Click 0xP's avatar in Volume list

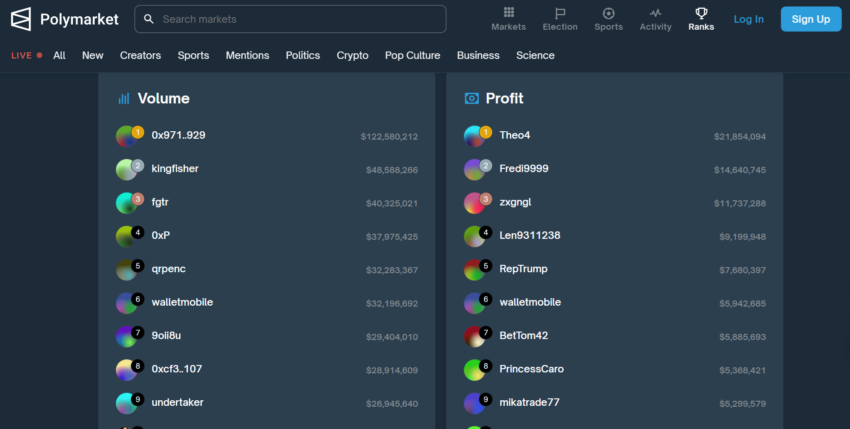point(126,236)
